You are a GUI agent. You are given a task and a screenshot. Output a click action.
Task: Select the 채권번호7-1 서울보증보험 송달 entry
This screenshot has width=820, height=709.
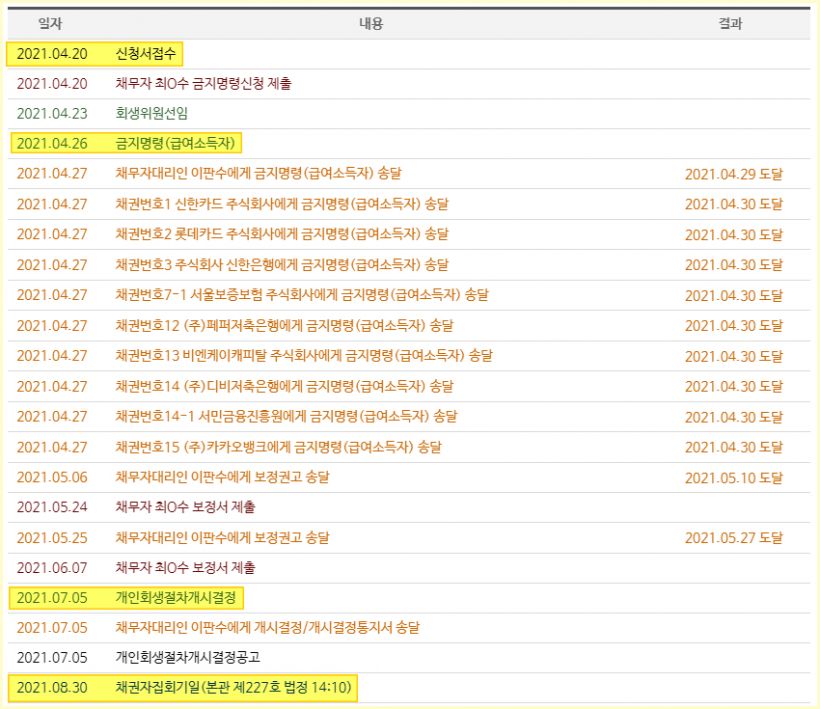302,295
